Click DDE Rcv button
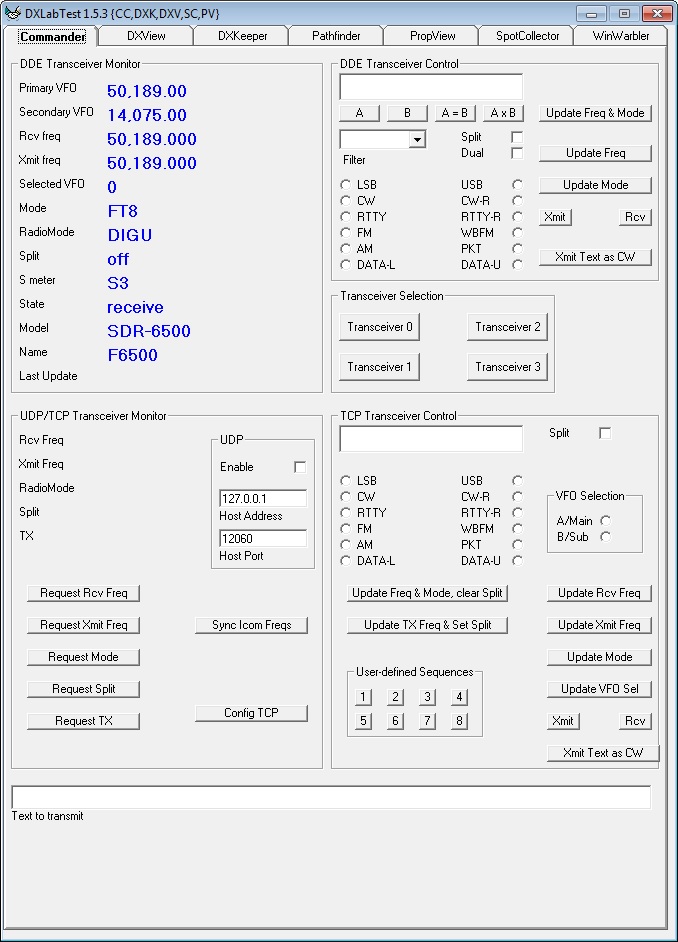Image resolution: width=678 pixels, height=942 pixels. tap(635, 217)
